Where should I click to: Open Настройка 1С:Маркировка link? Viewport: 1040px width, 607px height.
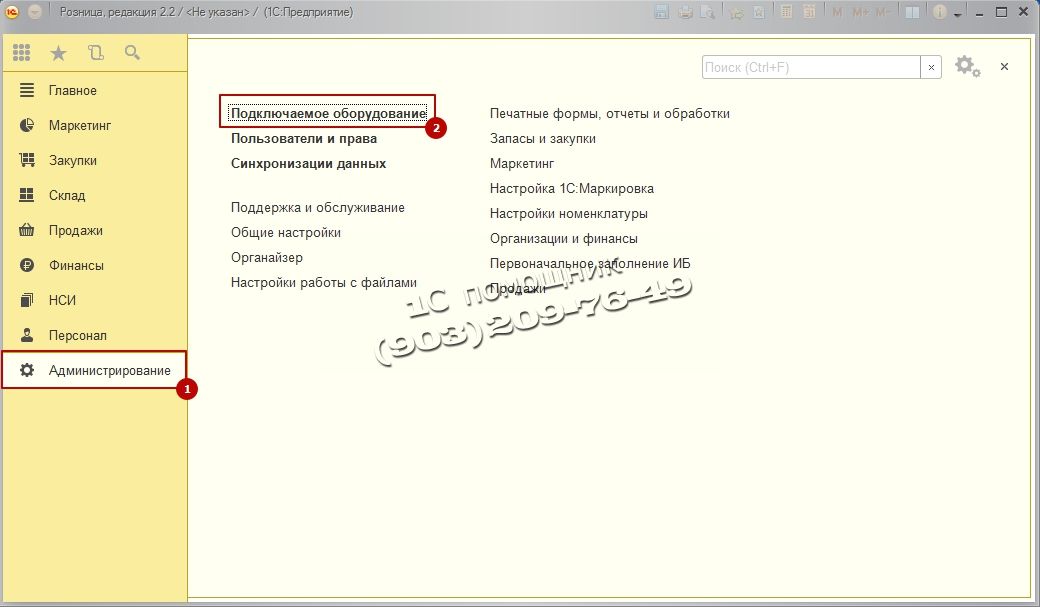[571, 189]
